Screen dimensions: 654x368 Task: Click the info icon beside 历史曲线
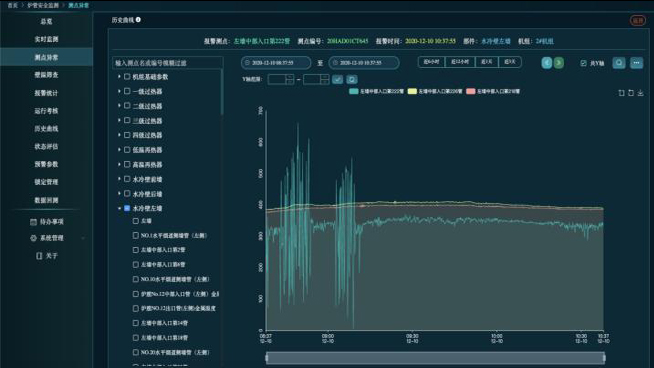tap(138, 20)
